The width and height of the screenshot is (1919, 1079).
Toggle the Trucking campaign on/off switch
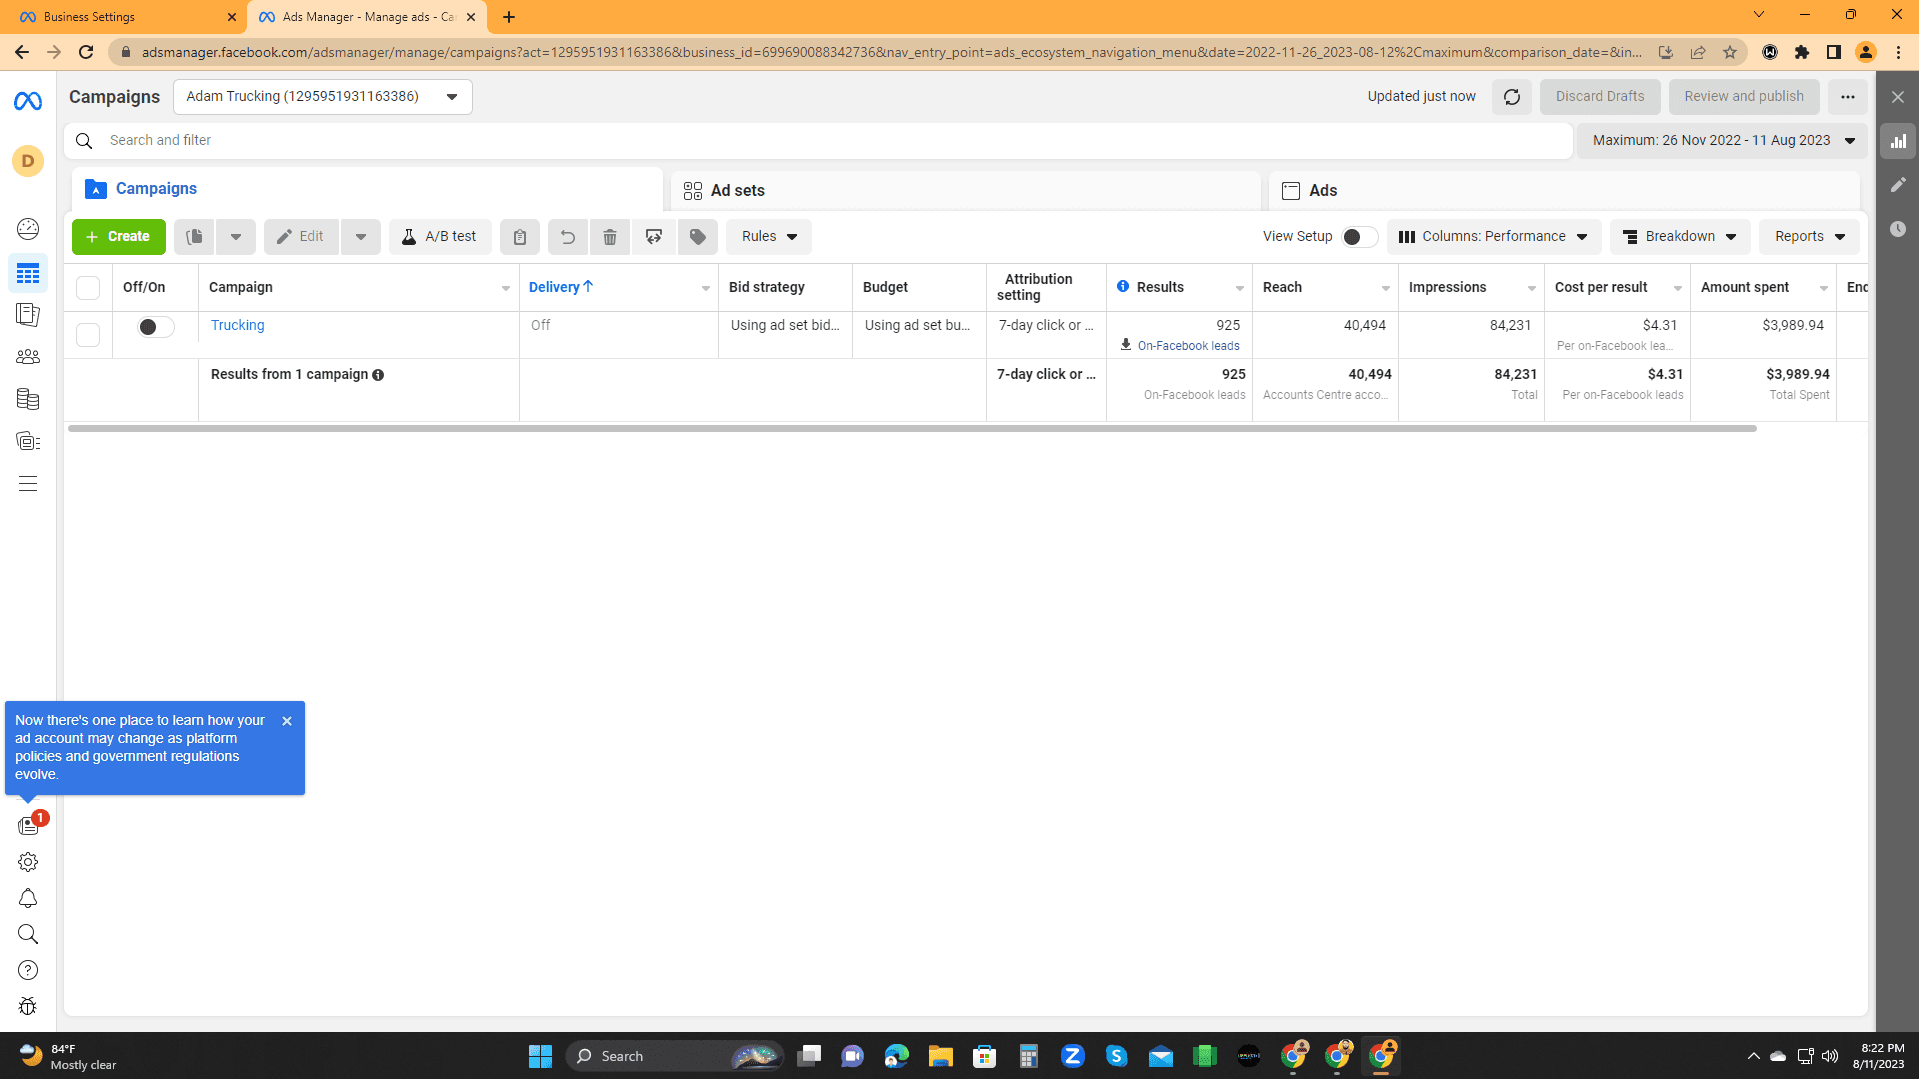155,327
